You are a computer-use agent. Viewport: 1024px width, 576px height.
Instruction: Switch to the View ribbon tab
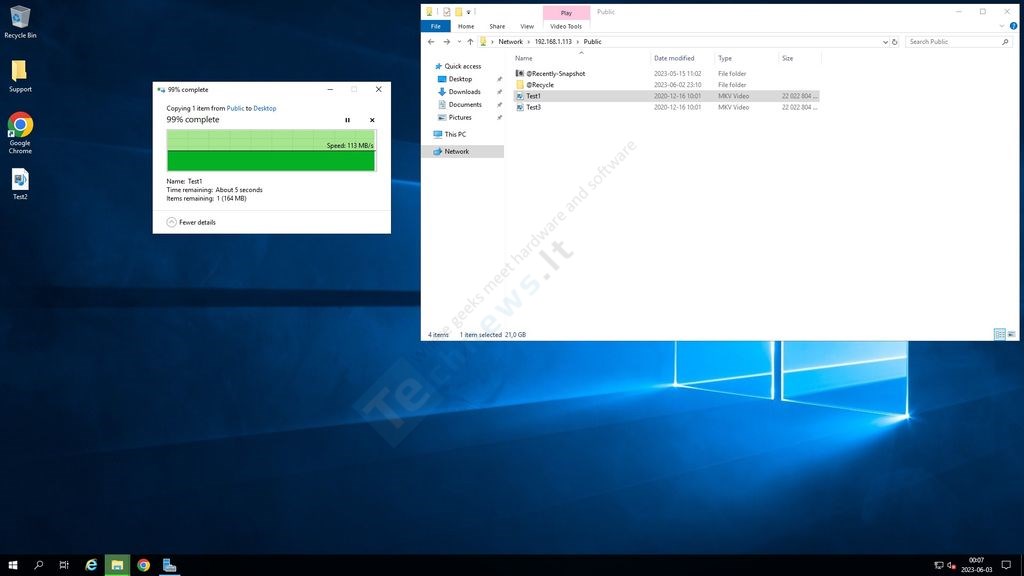tap(527, 26)
